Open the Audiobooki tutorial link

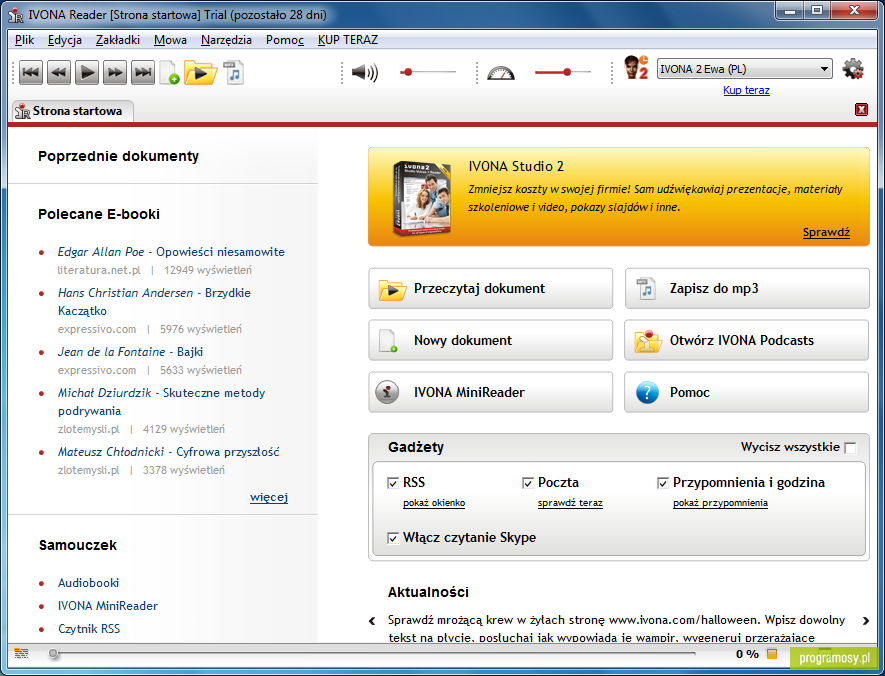tap(88, 583)
